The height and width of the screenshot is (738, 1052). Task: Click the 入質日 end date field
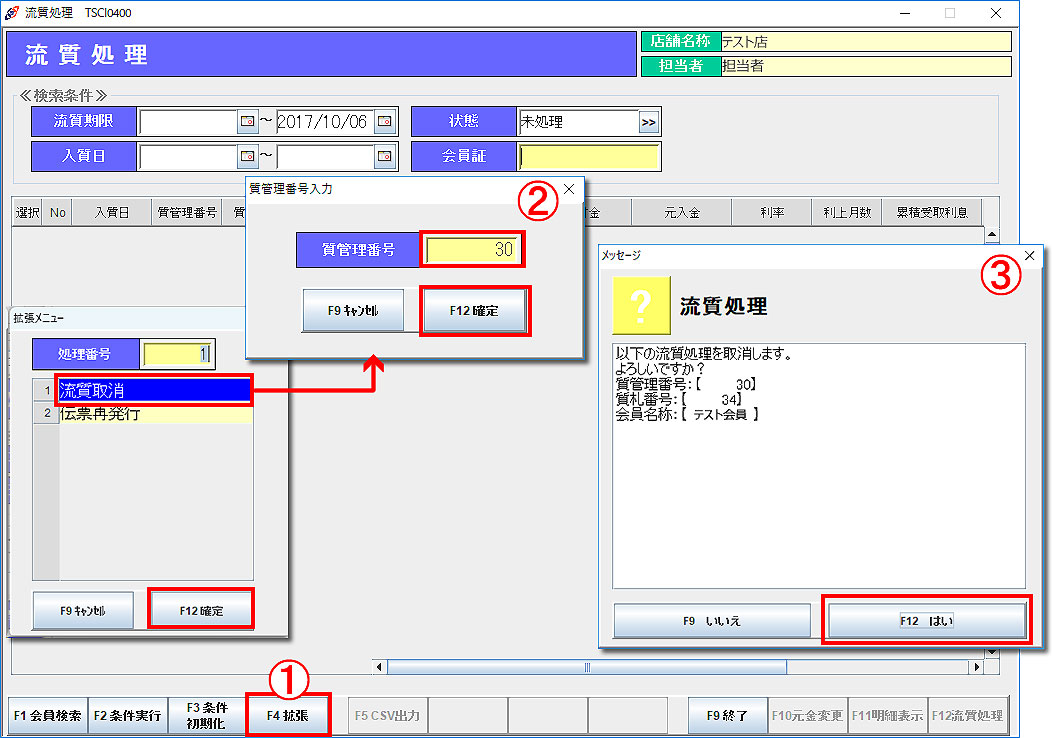click(325, 156)
